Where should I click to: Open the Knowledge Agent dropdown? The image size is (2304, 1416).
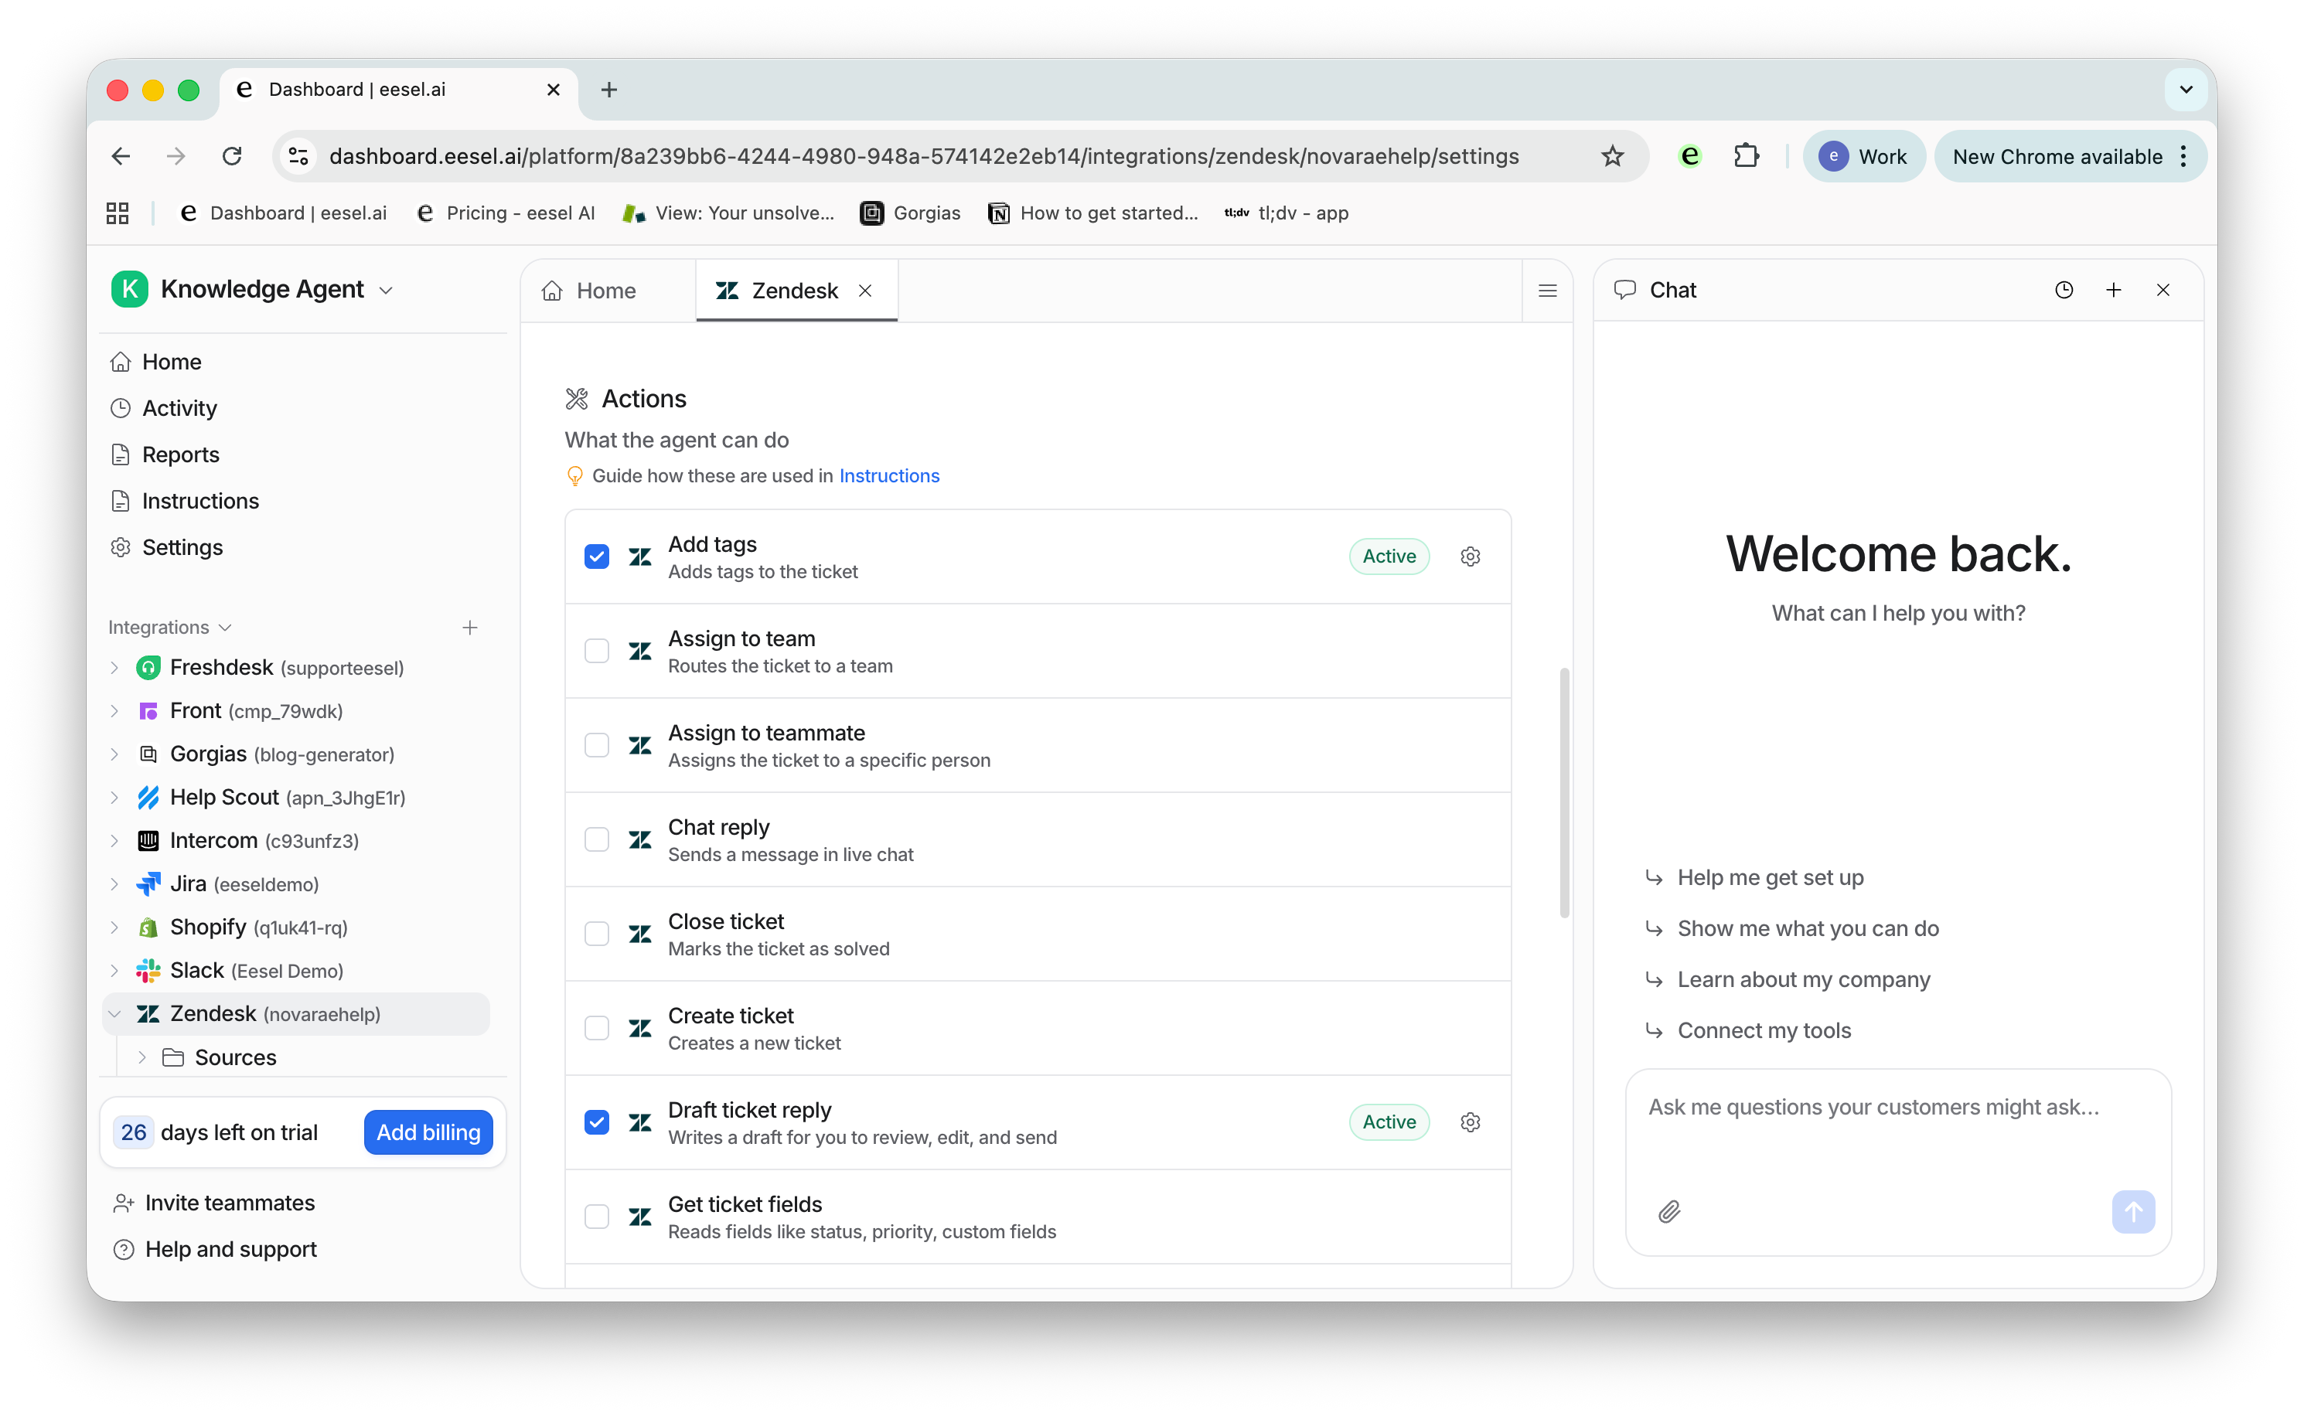tap(386, 291)
